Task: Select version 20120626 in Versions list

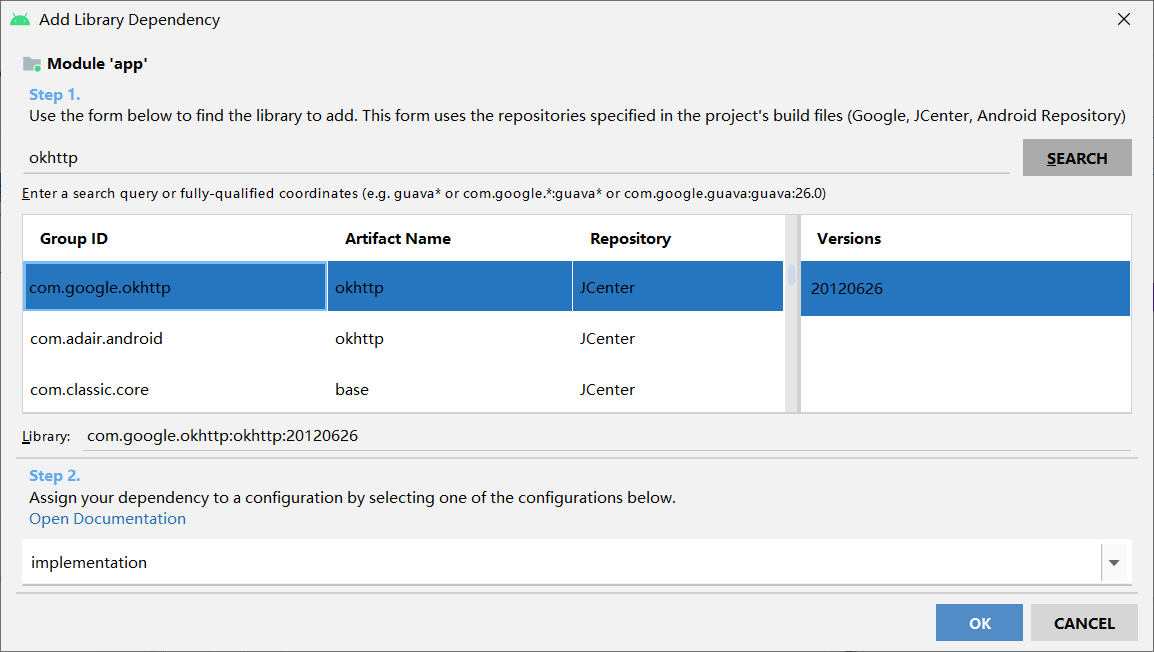Action: (965, 289)
